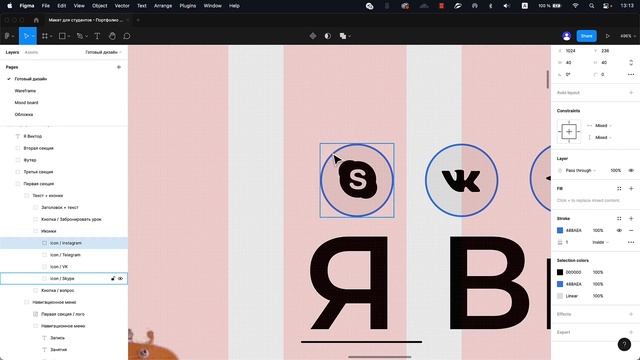640x360 pixels.
Task: Open advanced stroke options ellipsis
Action: (x=631, y=242)
